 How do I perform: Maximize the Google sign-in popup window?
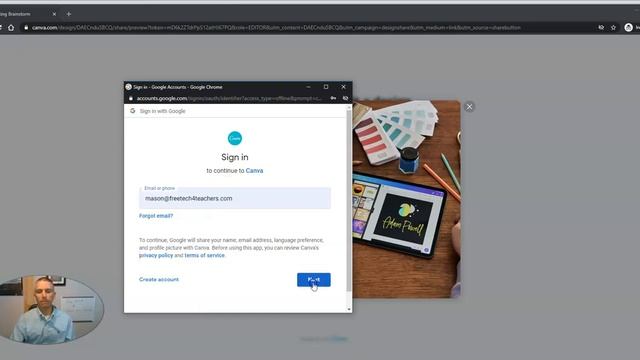click(x=326, y=87)
